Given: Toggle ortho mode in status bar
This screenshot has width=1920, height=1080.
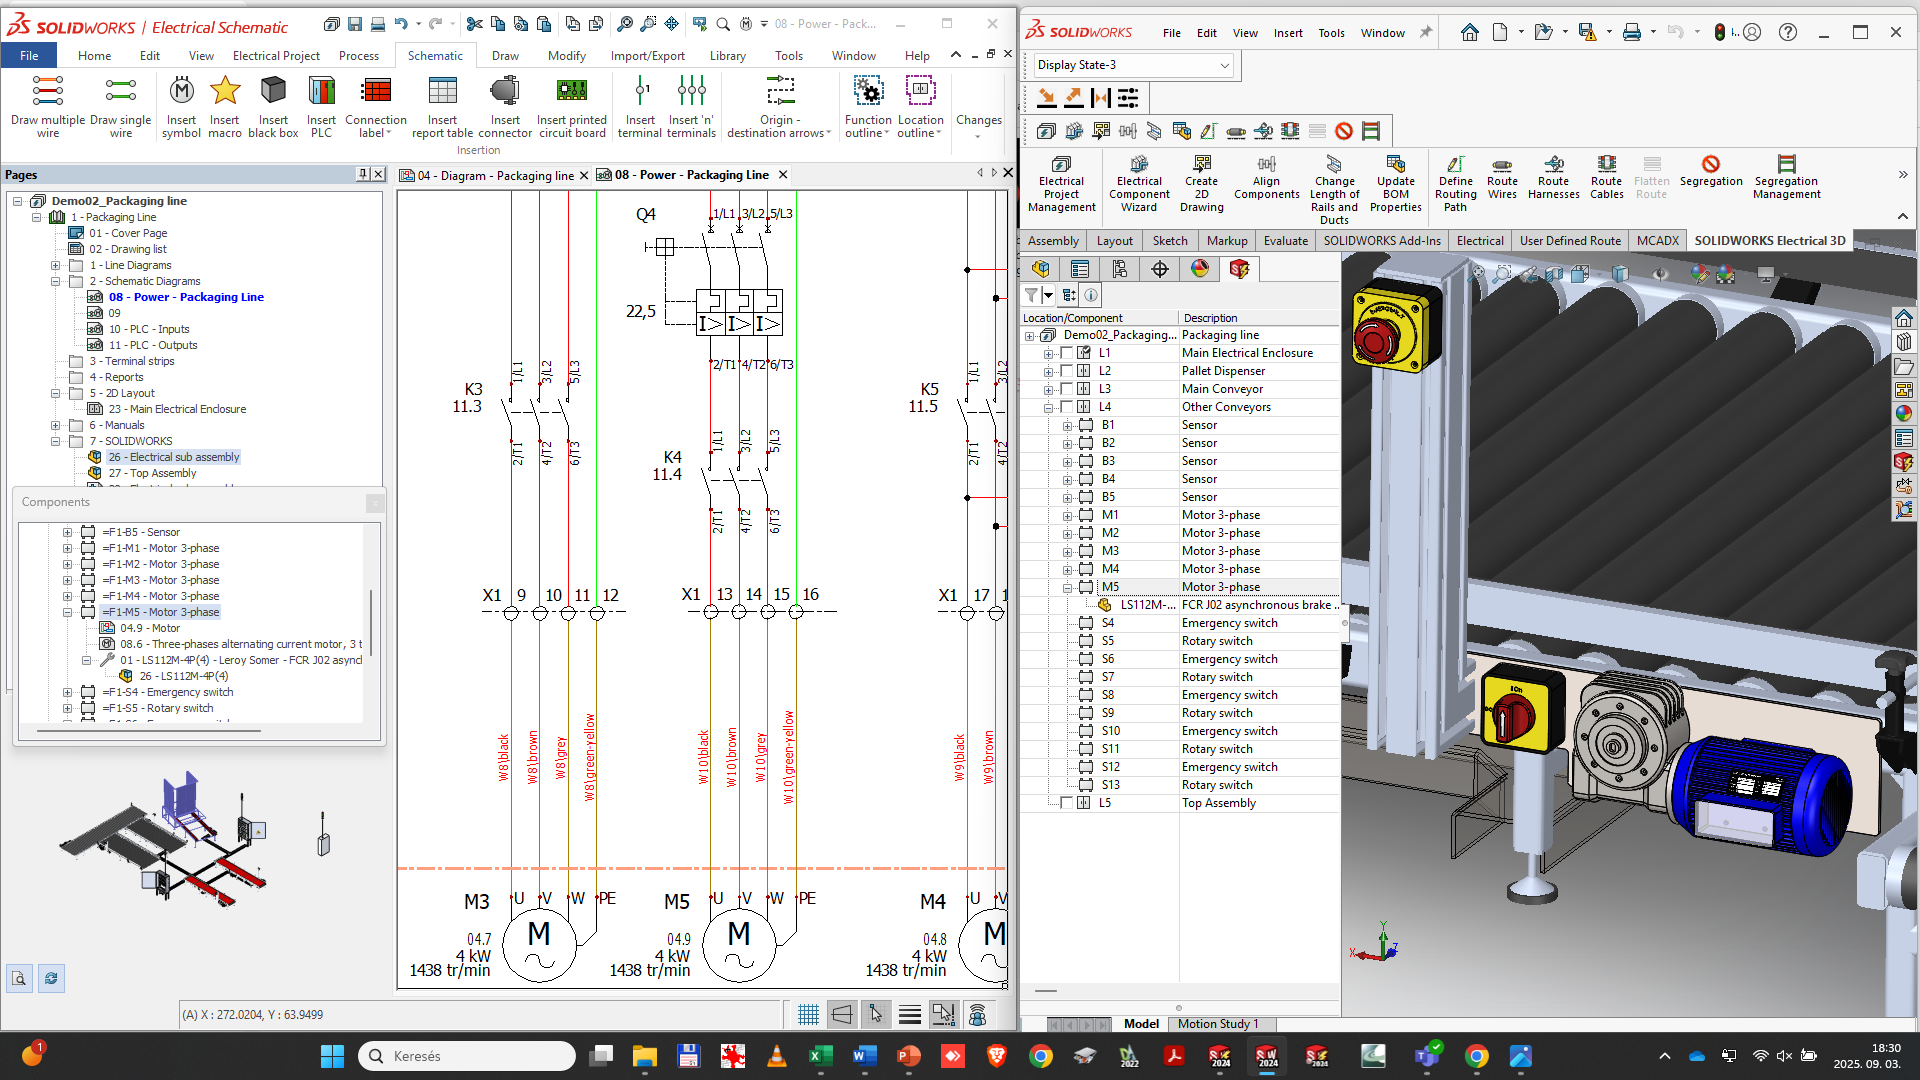Looking at the screenshot, I should 842,1015.
